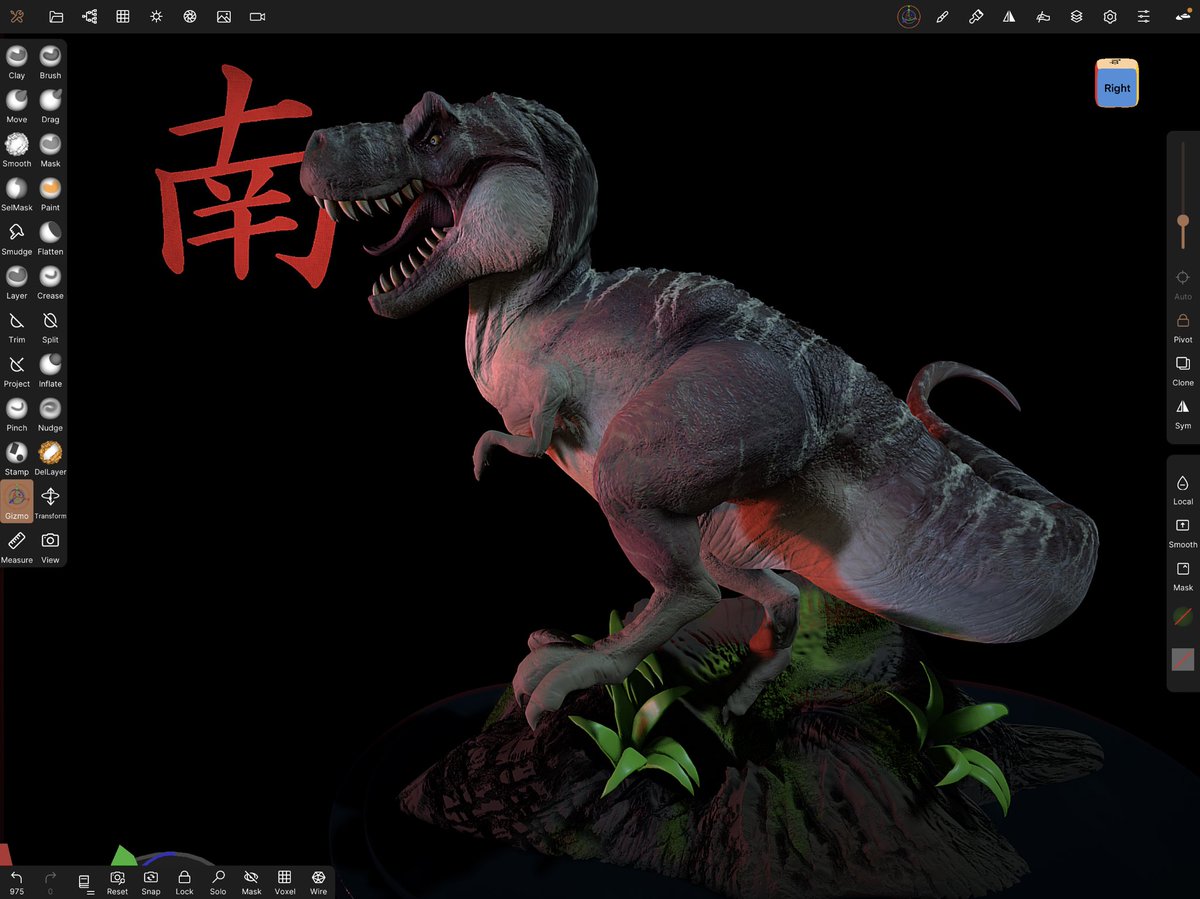Open the Nomad logo menu
The width and height of the screenshot is (1200, 899).
(17, 17)
